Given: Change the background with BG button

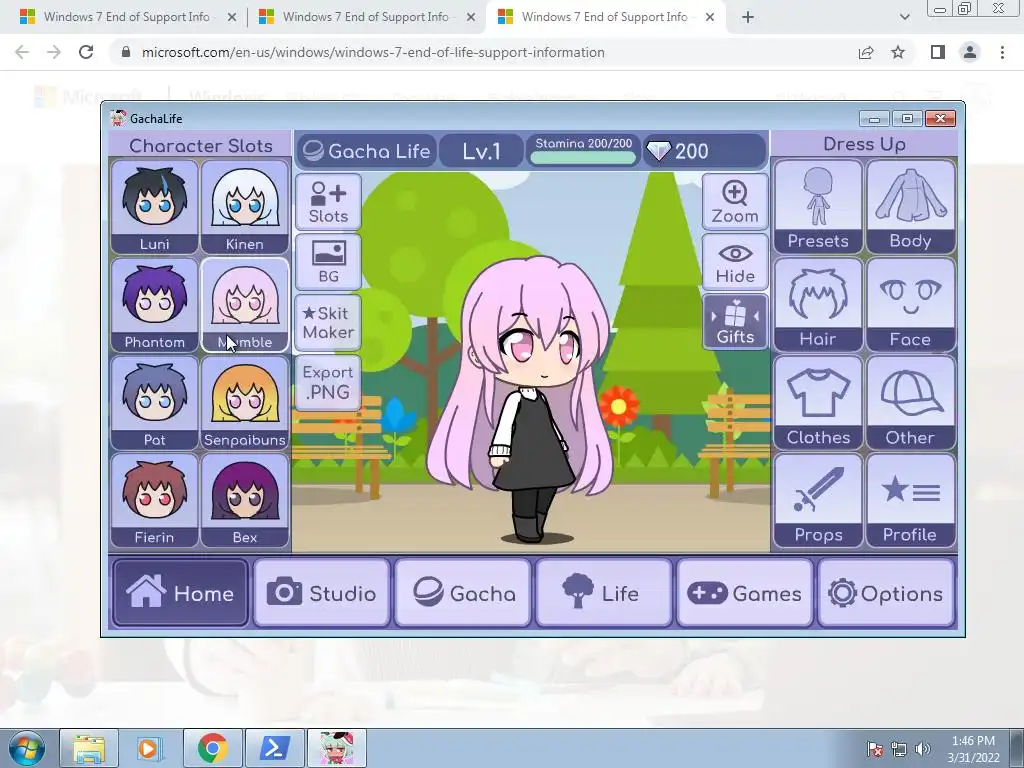Looking at the screenshot, I should [x=328, y=262].
